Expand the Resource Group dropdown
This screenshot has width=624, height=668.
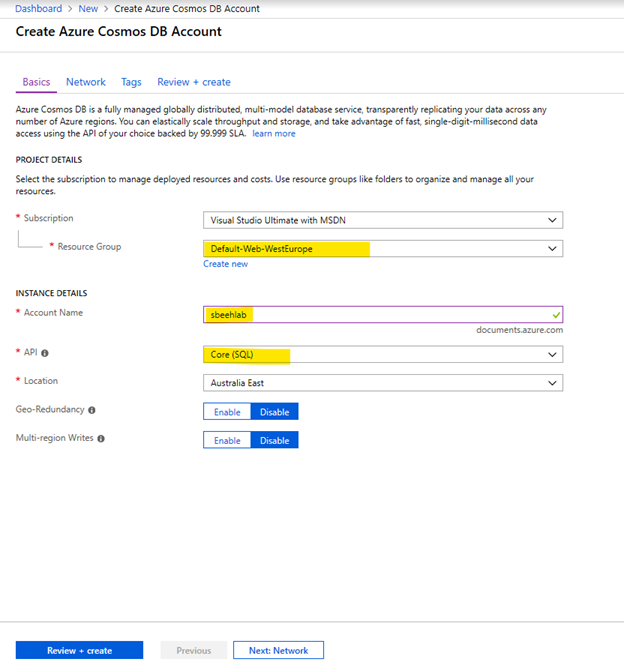pos(383,249)
